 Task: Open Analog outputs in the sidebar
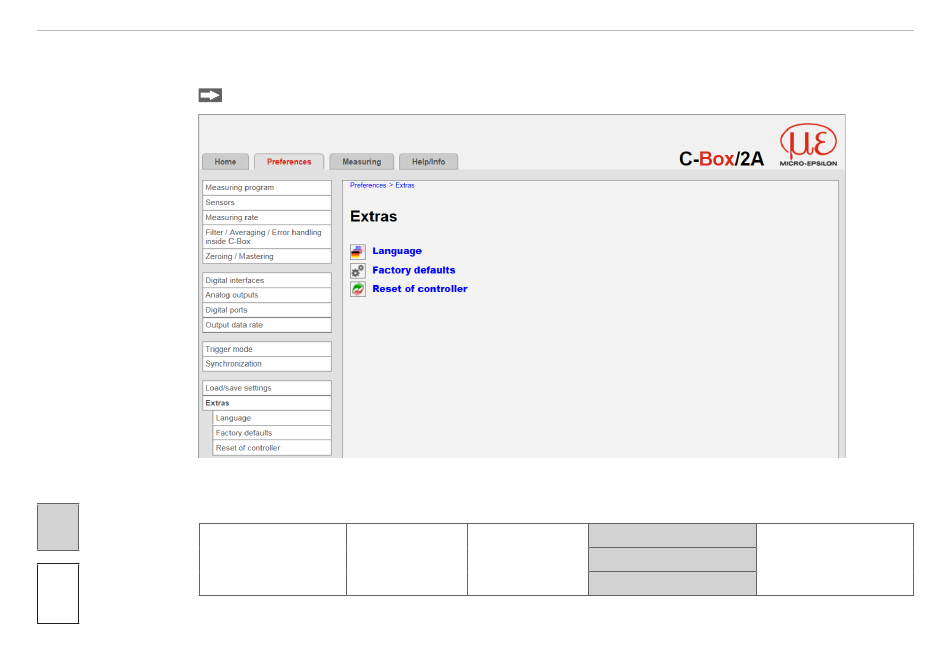[x=267, y=295]
